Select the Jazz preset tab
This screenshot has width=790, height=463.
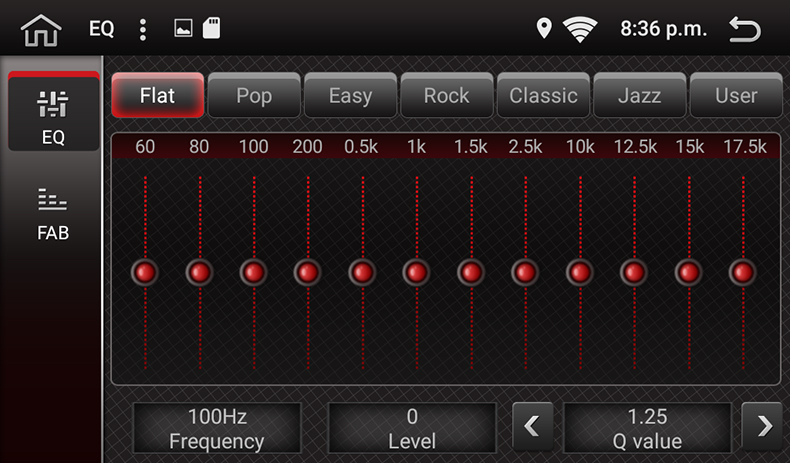coord(639,96)
